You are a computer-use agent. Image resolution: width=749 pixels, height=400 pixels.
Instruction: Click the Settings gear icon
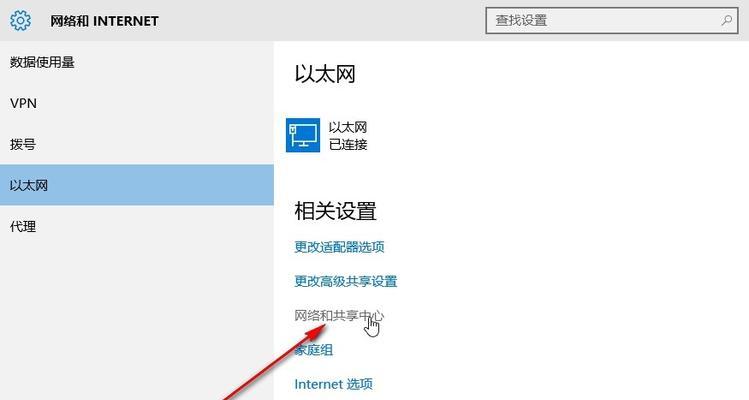point(20,21)
